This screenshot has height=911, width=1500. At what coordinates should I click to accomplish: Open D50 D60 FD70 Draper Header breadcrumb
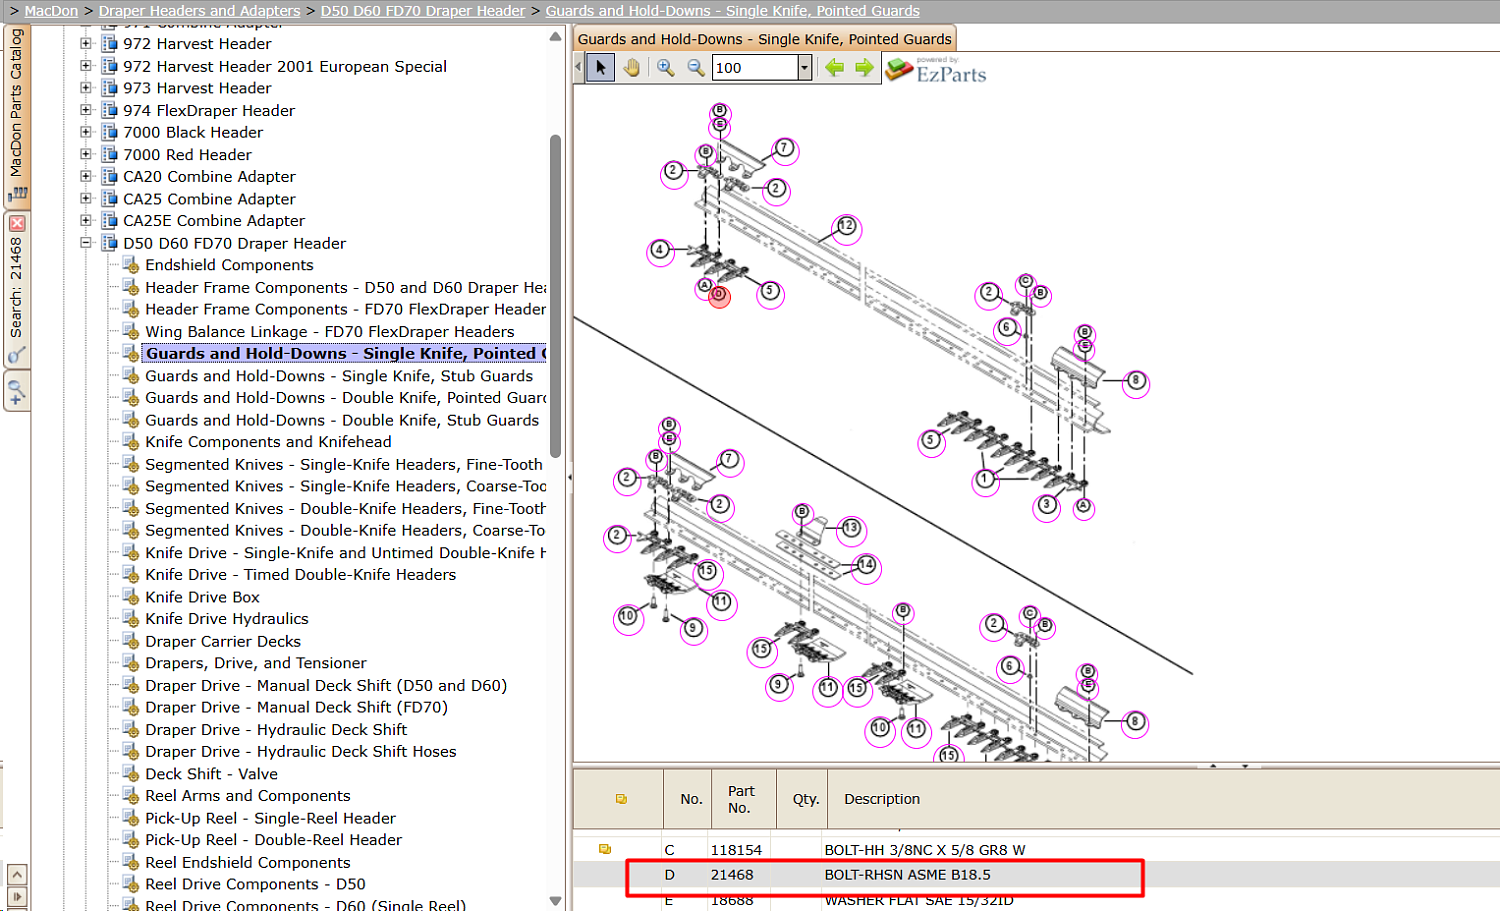[423, 11]
